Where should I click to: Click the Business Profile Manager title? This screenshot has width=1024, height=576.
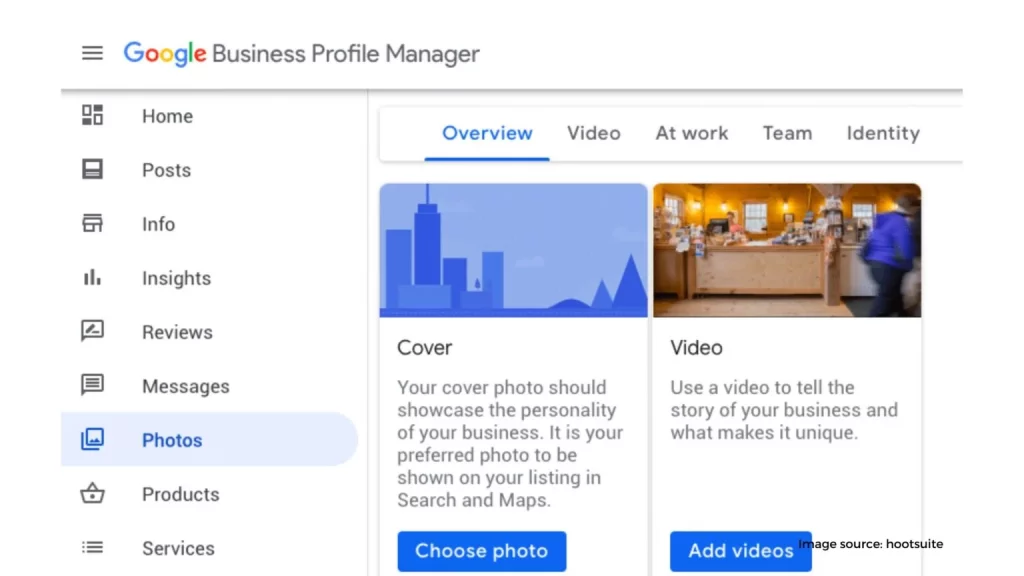[345, 54]
